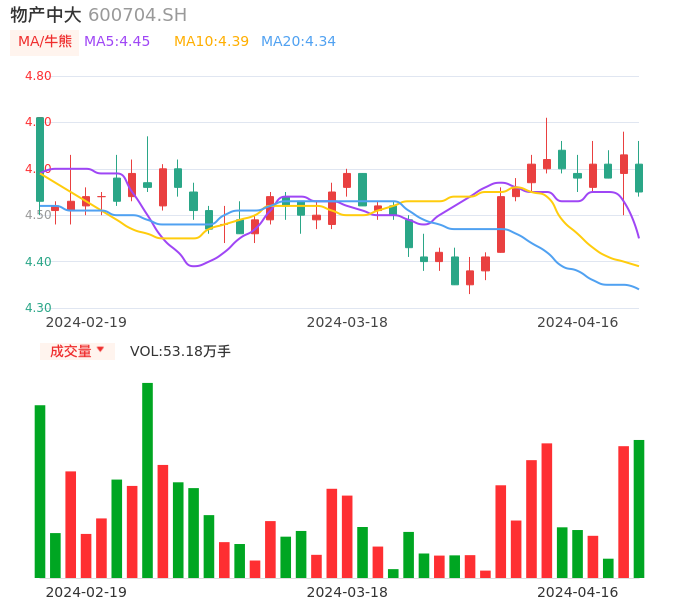
Task: Select the 600704.SH ticker code
Action: click(137, 15)
